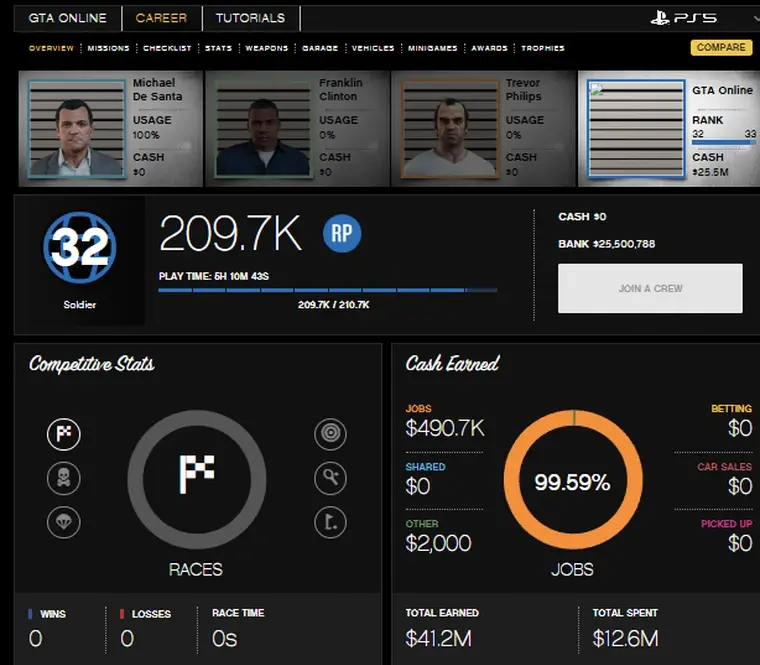The image size is (760, 665).
Task: Select the Races checkered flag stat icon
Action: 63,434
